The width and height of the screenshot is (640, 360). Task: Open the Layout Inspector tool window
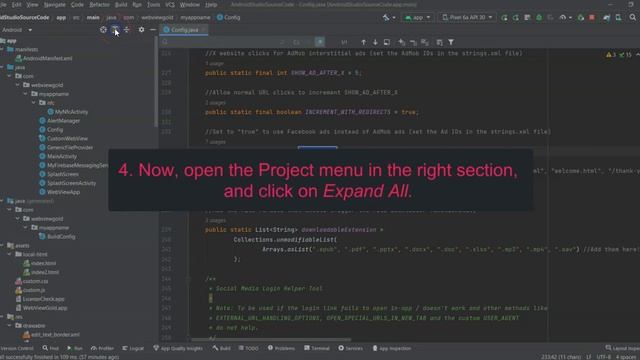tap(622, 348)
